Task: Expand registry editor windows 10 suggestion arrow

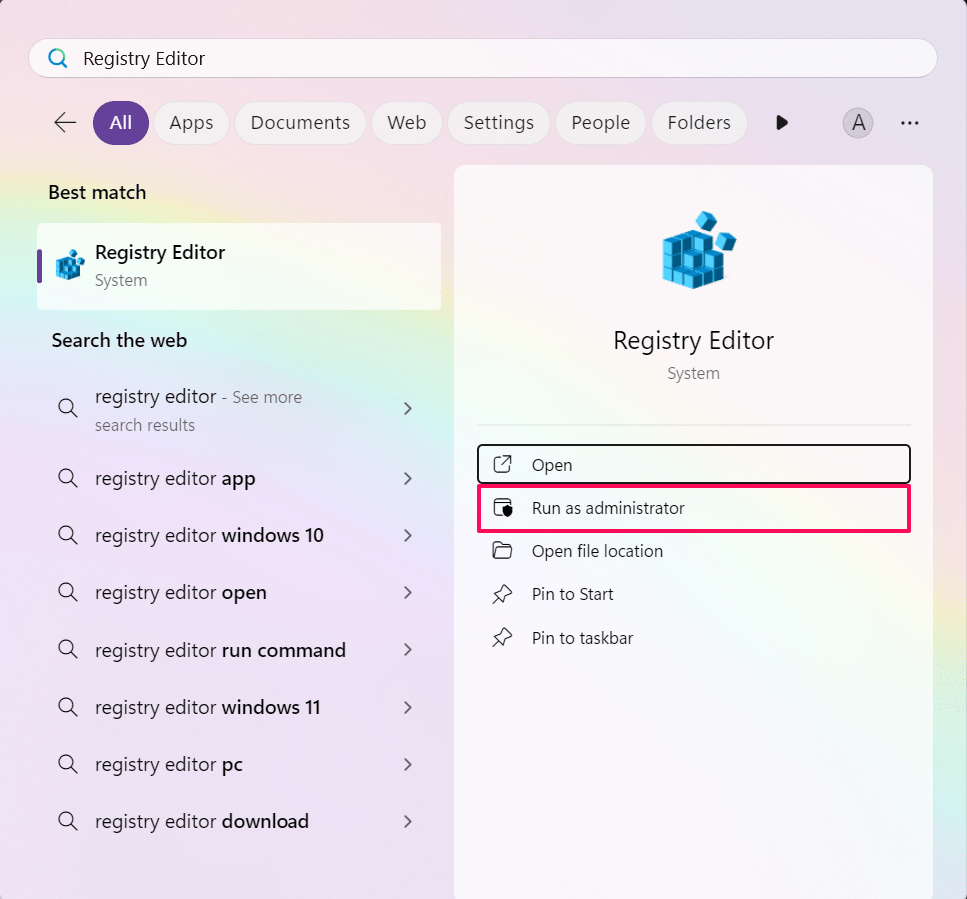Action: 408,536
